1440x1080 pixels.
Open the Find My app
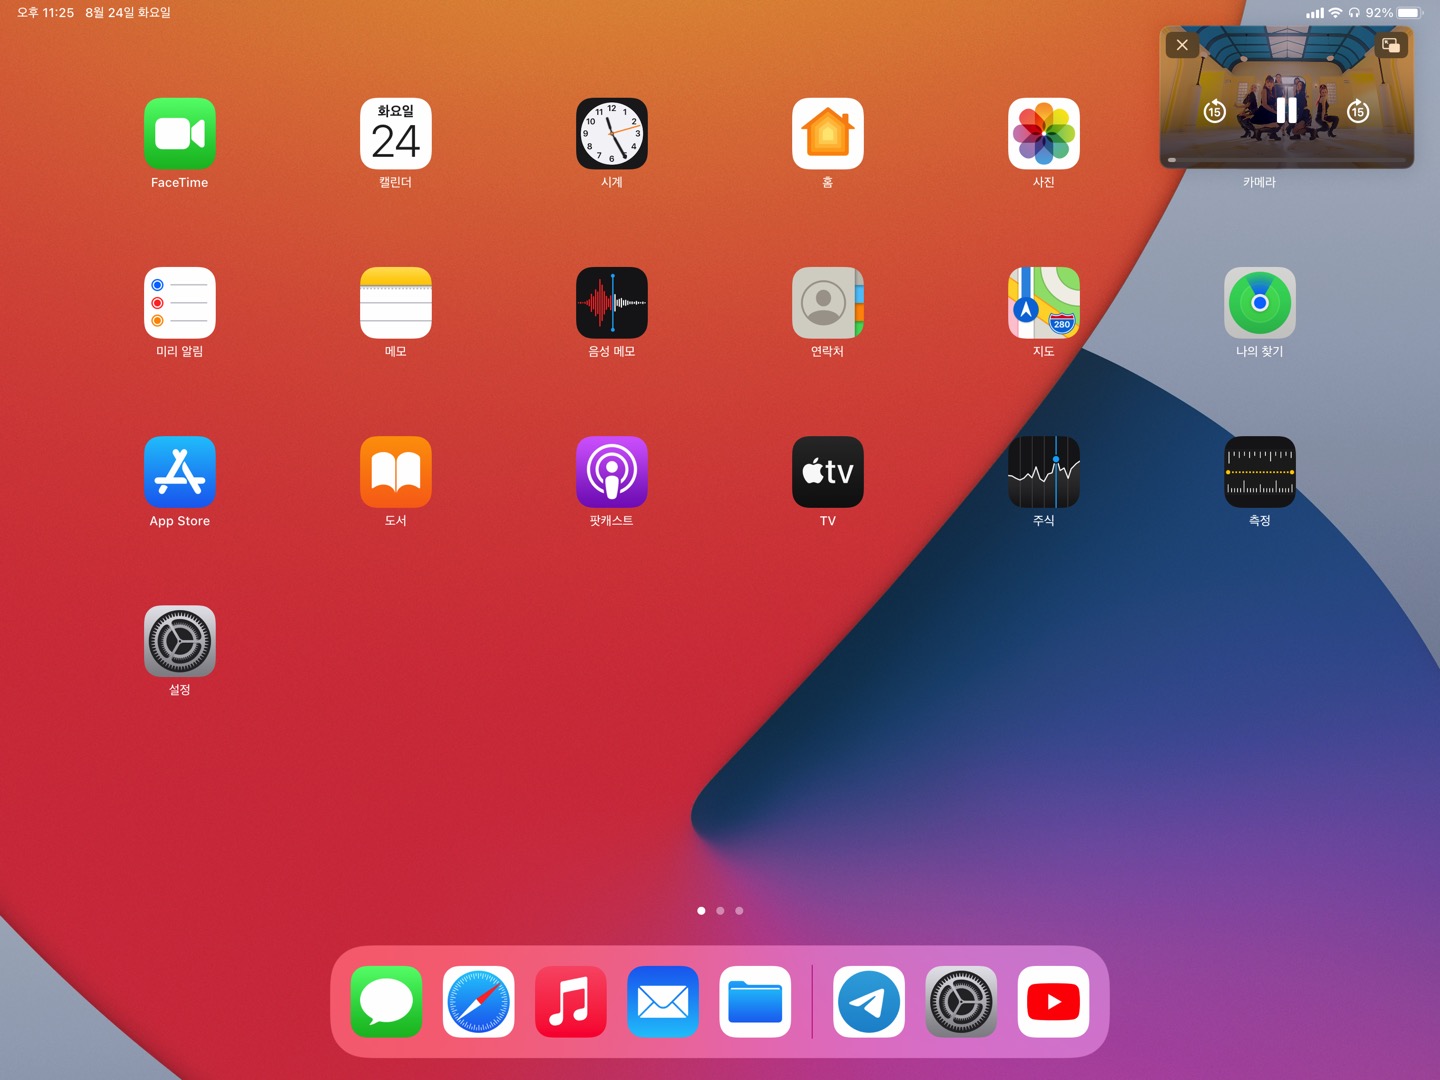pyautogui.click(x=1260, y=303)
